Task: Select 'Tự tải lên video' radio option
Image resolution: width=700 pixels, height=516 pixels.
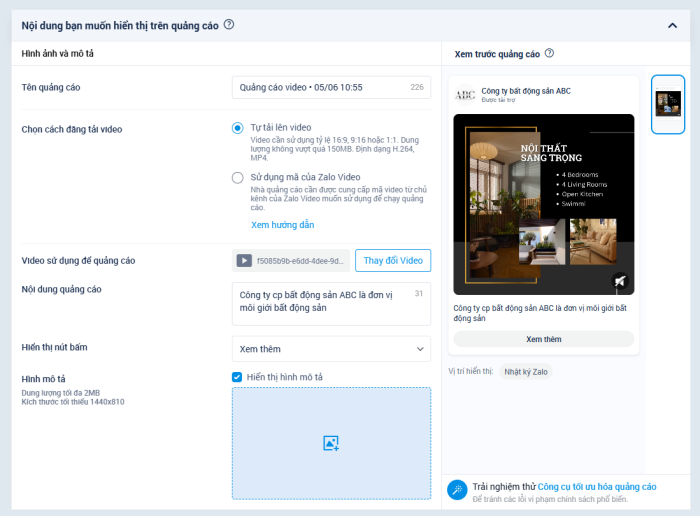Action: (238, 128)
